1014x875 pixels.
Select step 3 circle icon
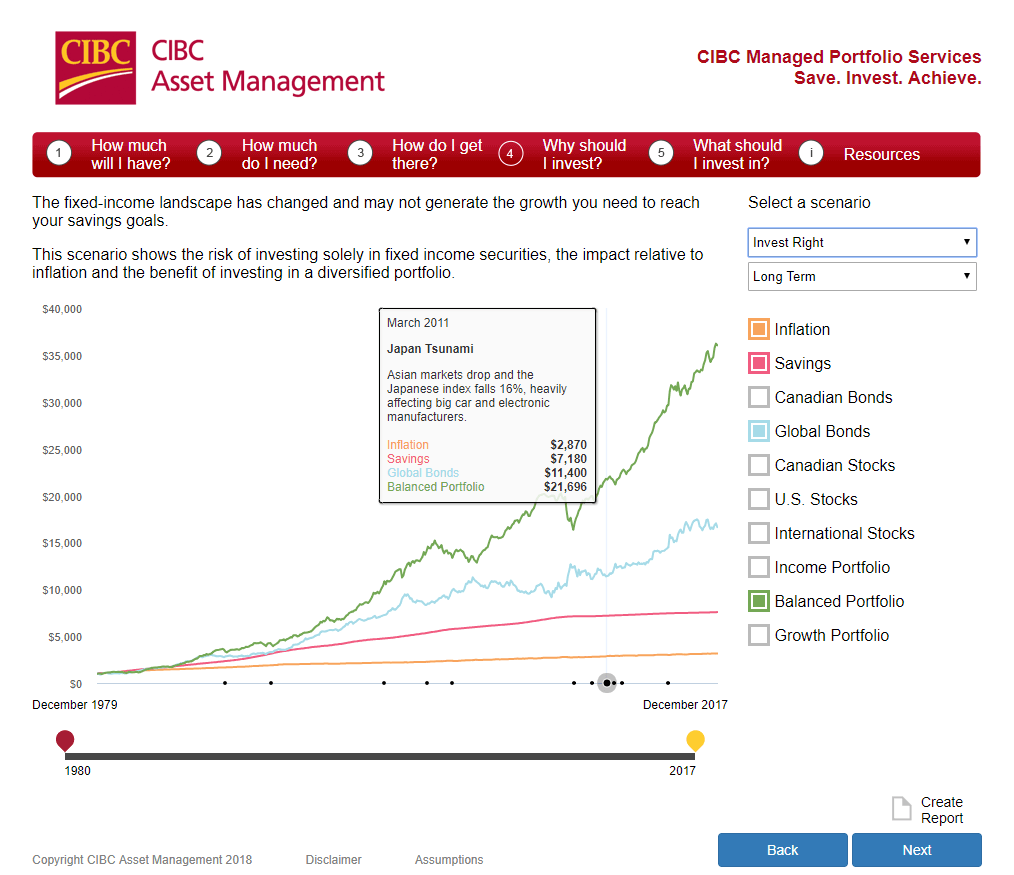click(x=360, y=153)
